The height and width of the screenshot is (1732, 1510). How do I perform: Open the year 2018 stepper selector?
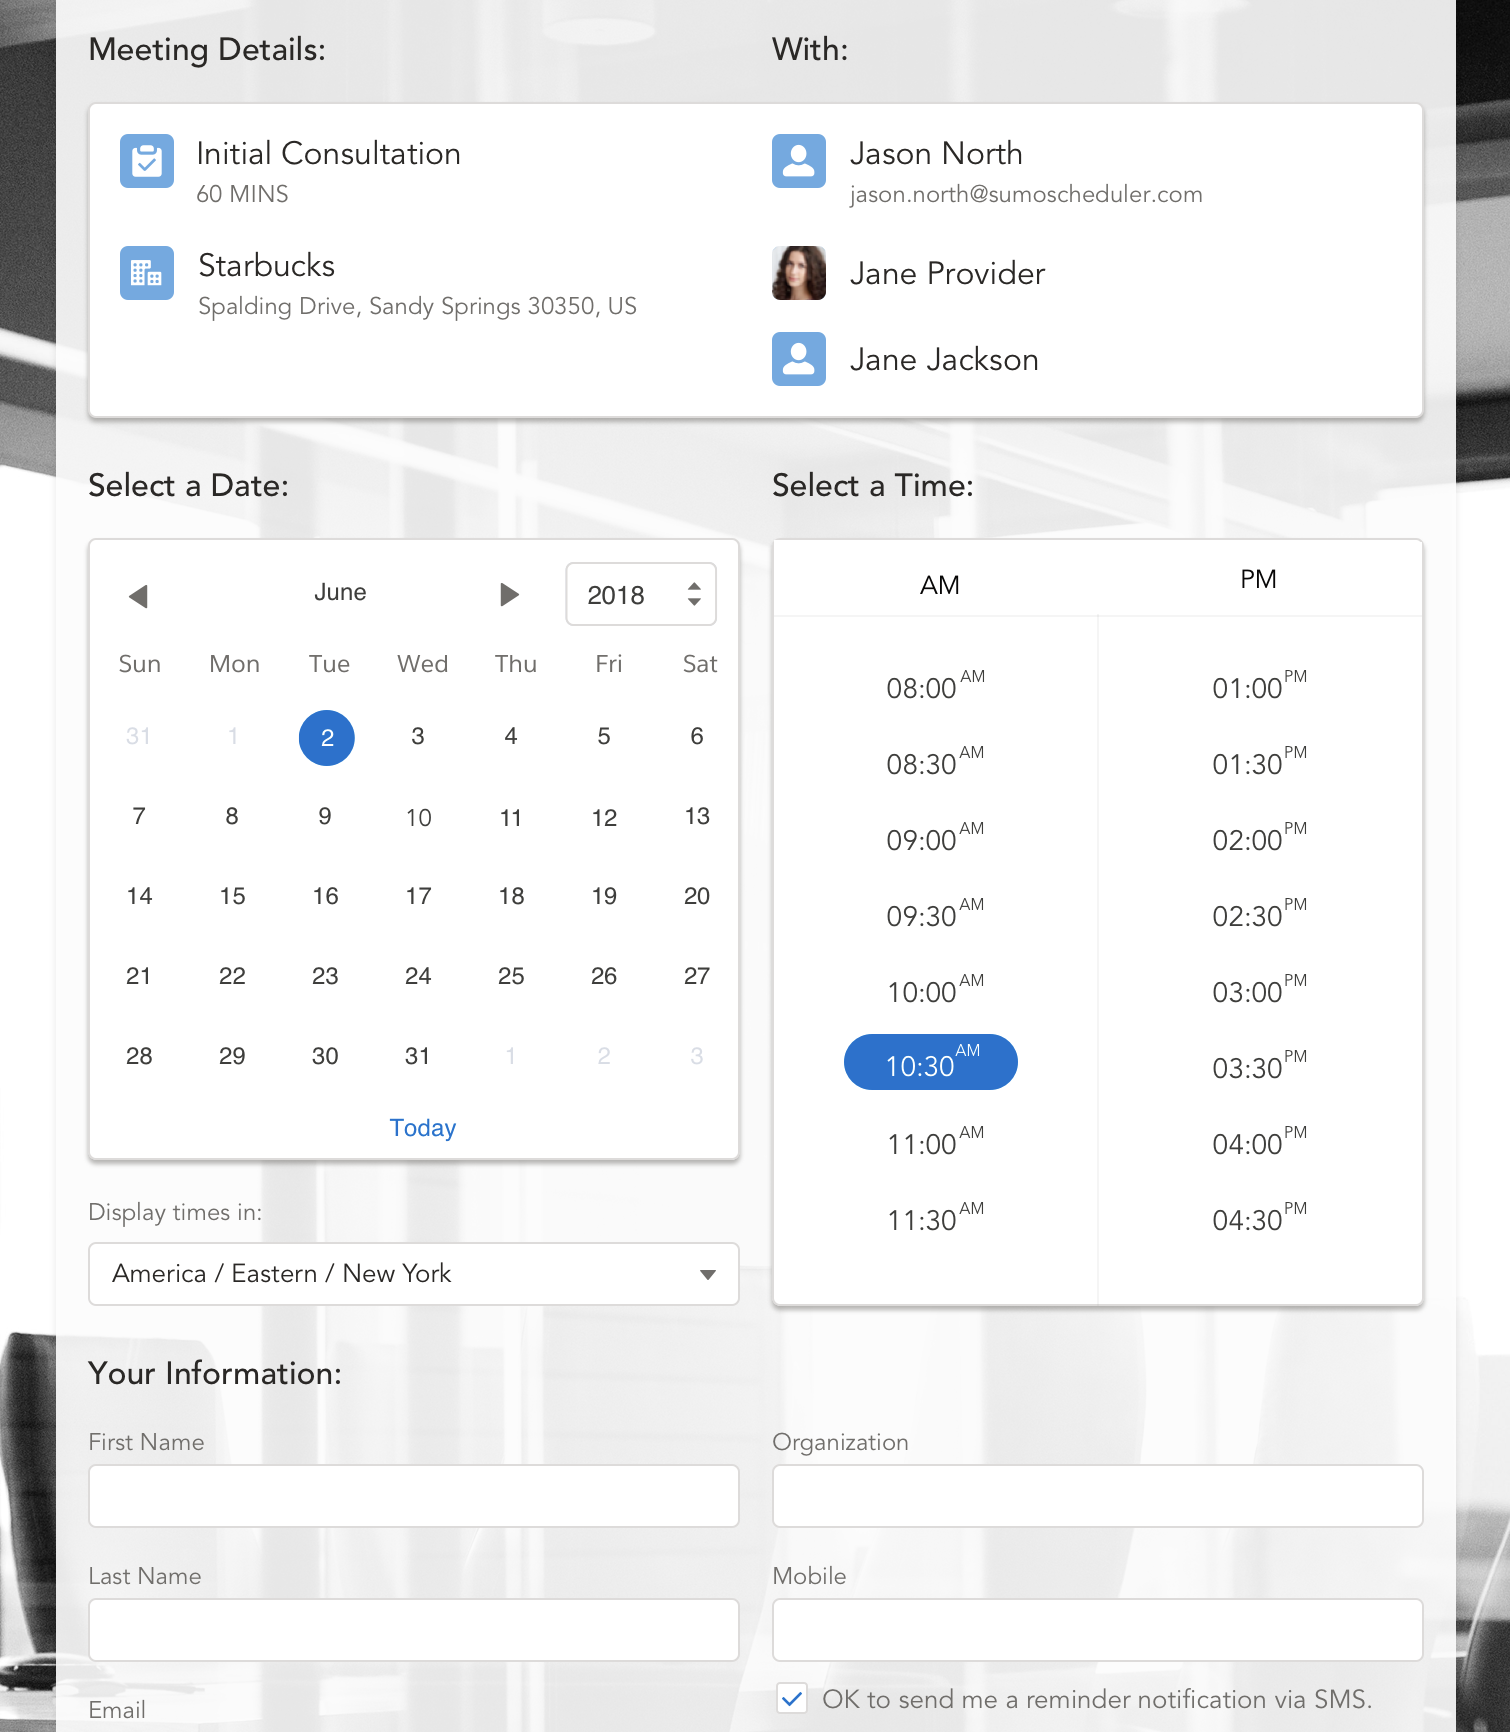pos(641,595)
